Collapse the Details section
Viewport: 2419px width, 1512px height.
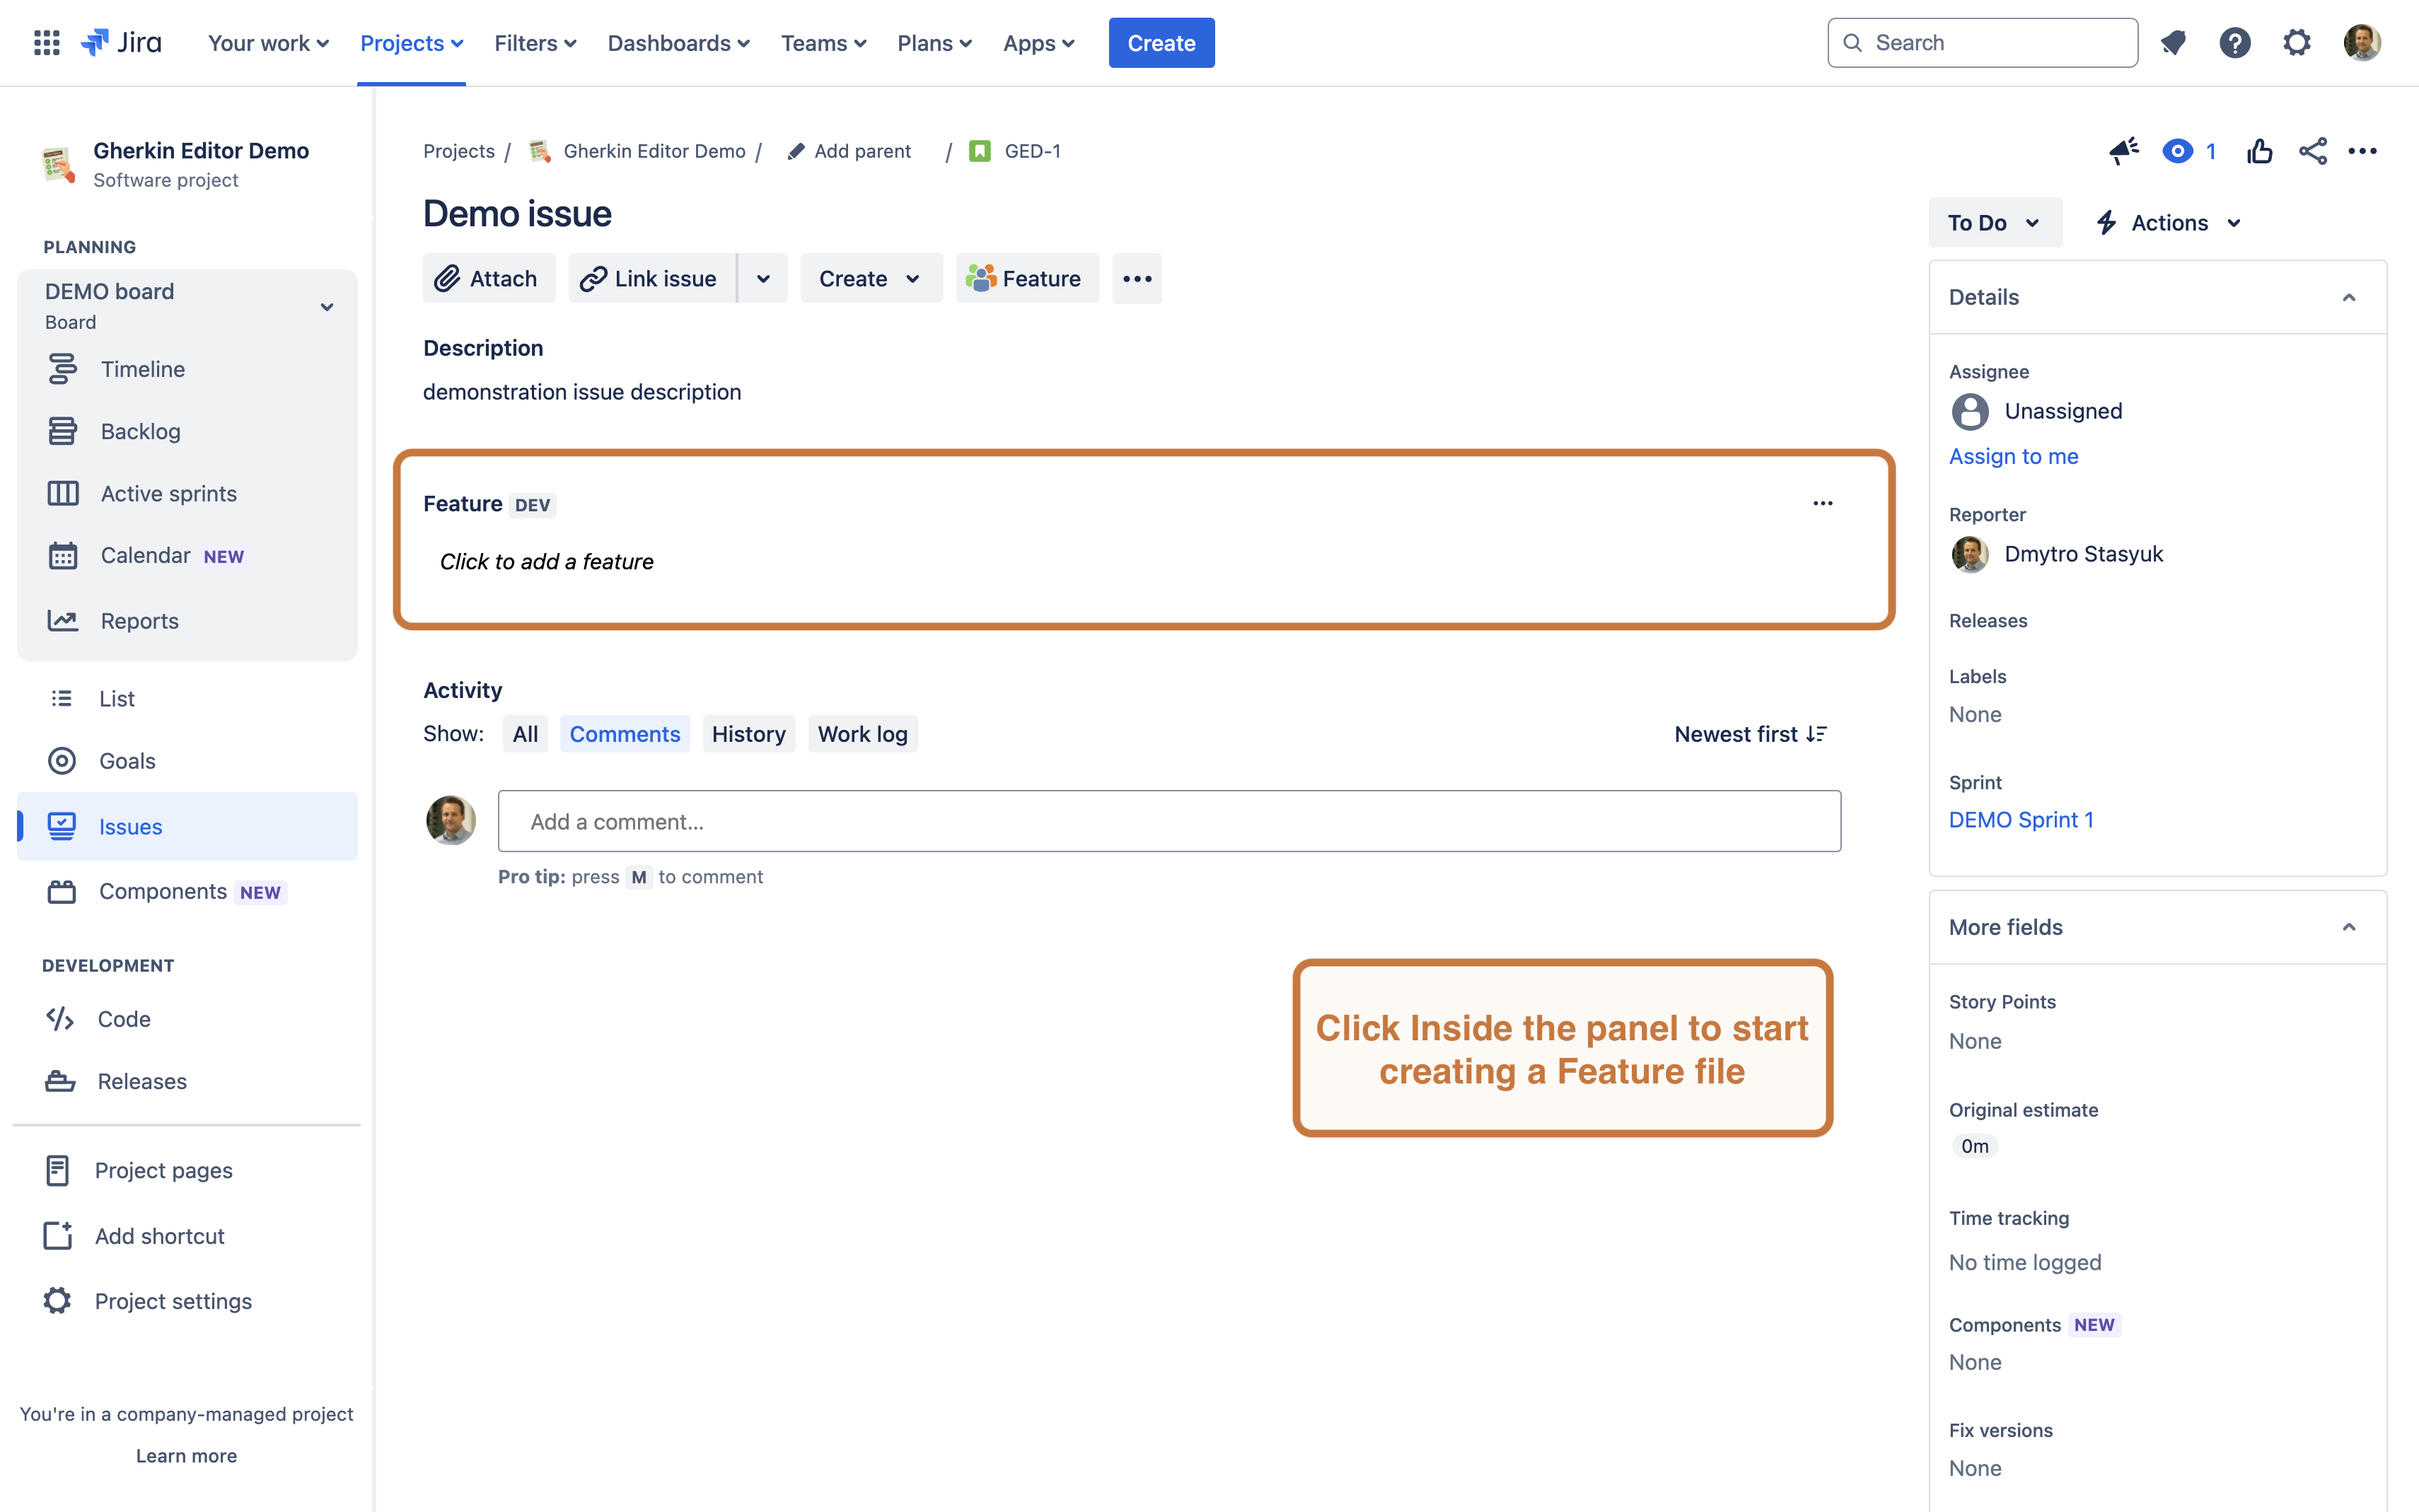[x=2349, y=297]
